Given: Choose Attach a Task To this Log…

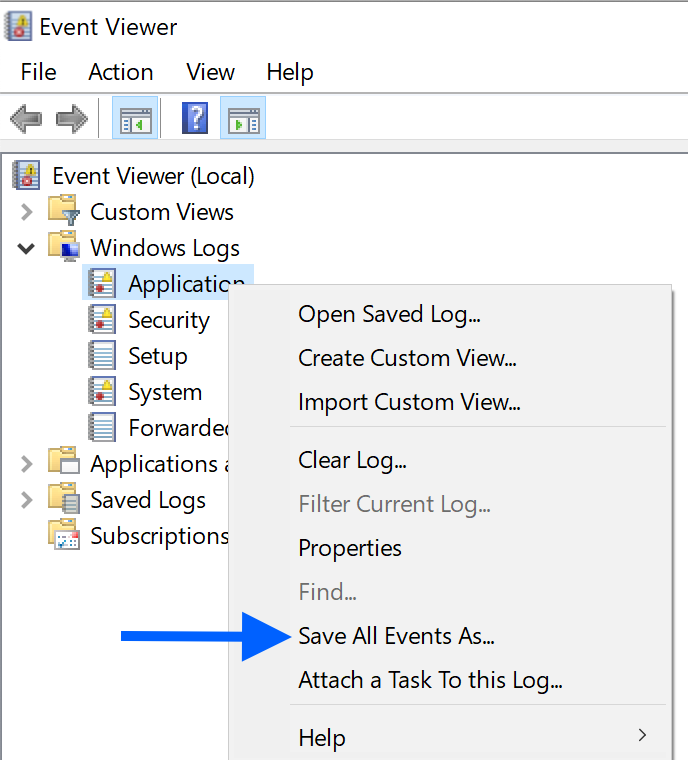Looking at the screenshot, I should [430, 681].
